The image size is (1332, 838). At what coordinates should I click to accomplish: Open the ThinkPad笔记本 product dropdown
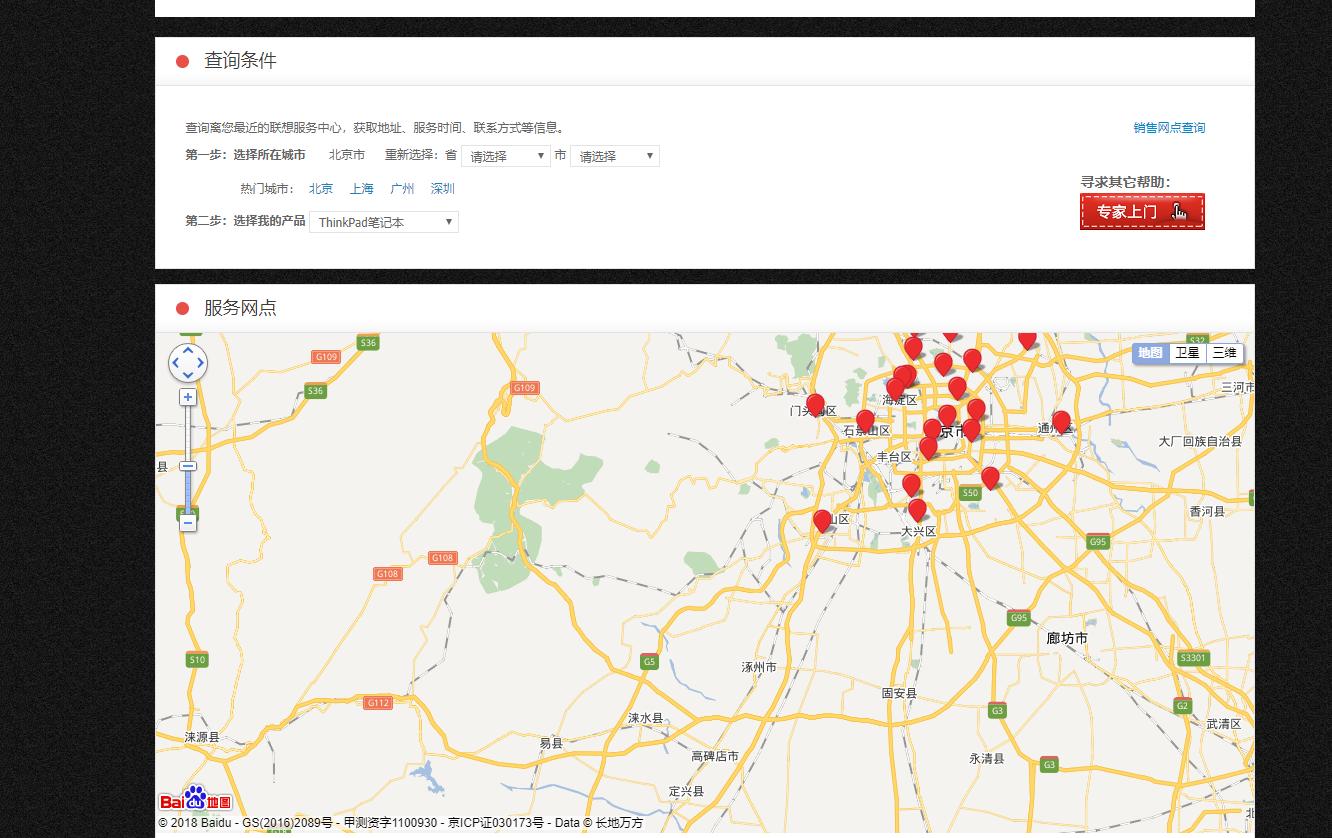[x=384, y=222]
